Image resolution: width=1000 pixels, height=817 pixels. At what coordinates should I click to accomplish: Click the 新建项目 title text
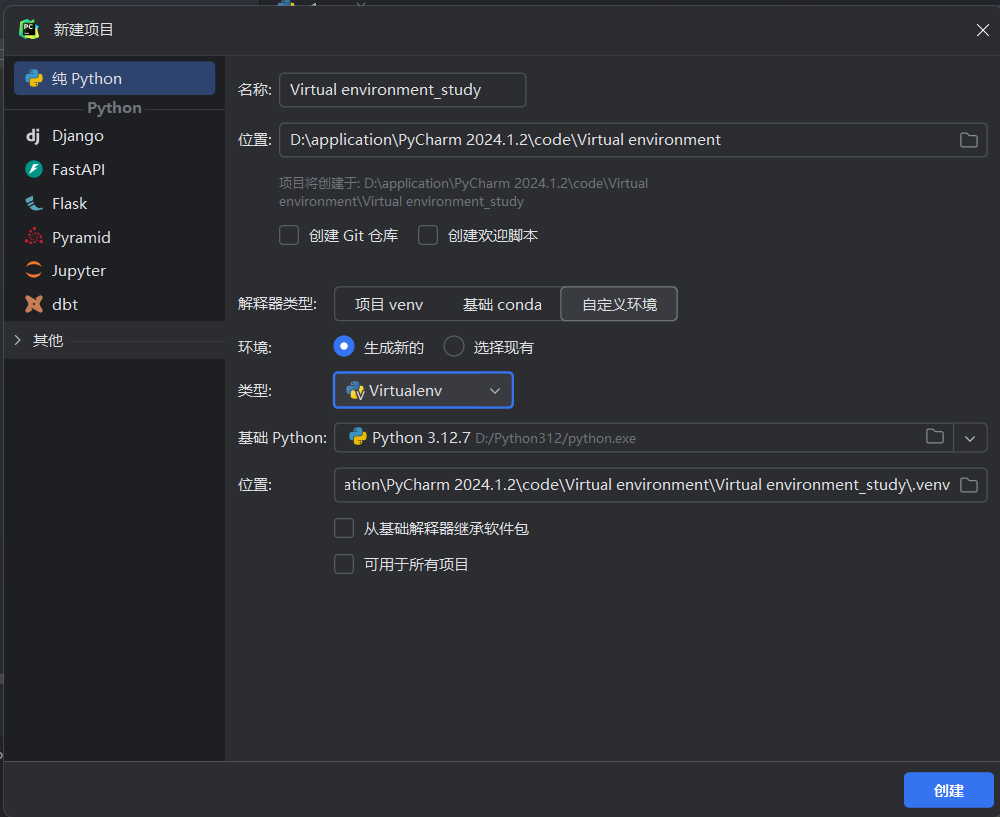click(x=84, y=29)
